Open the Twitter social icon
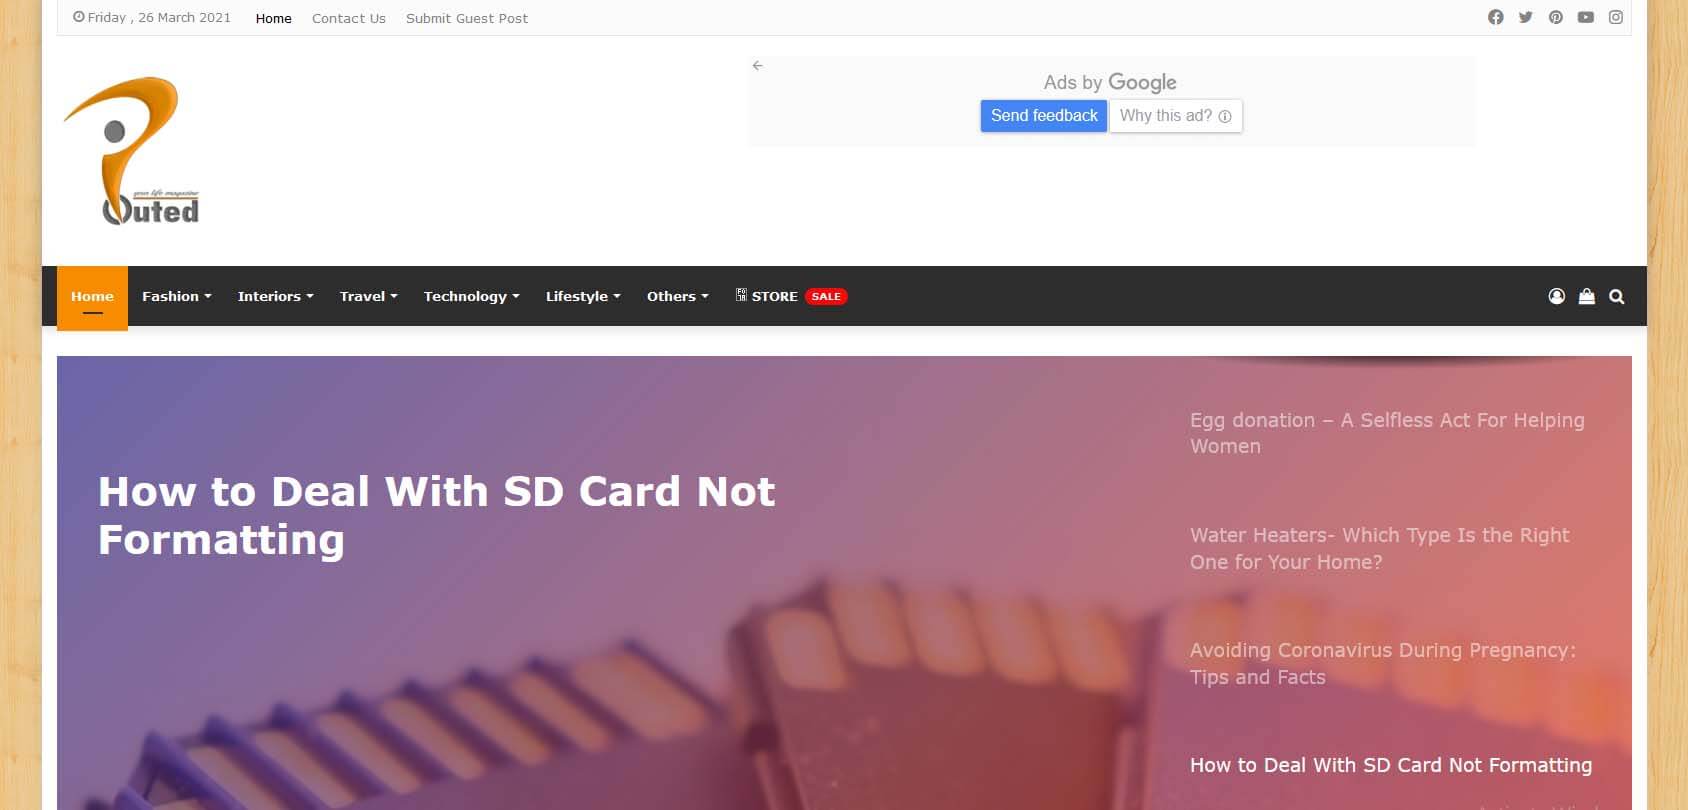This screenshot has width=1688, height=810. pyautogui.click(x=1525, y=17)
